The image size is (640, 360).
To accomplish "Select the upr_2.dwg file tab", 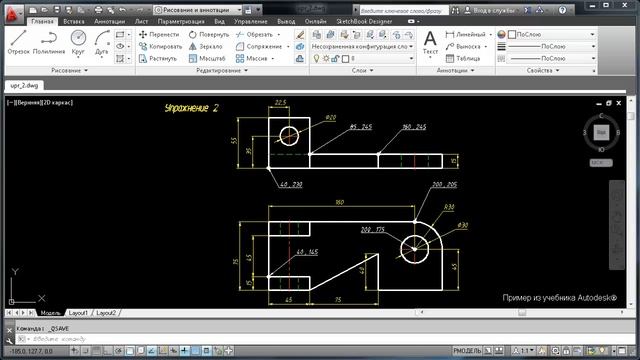I will (24, 85).
